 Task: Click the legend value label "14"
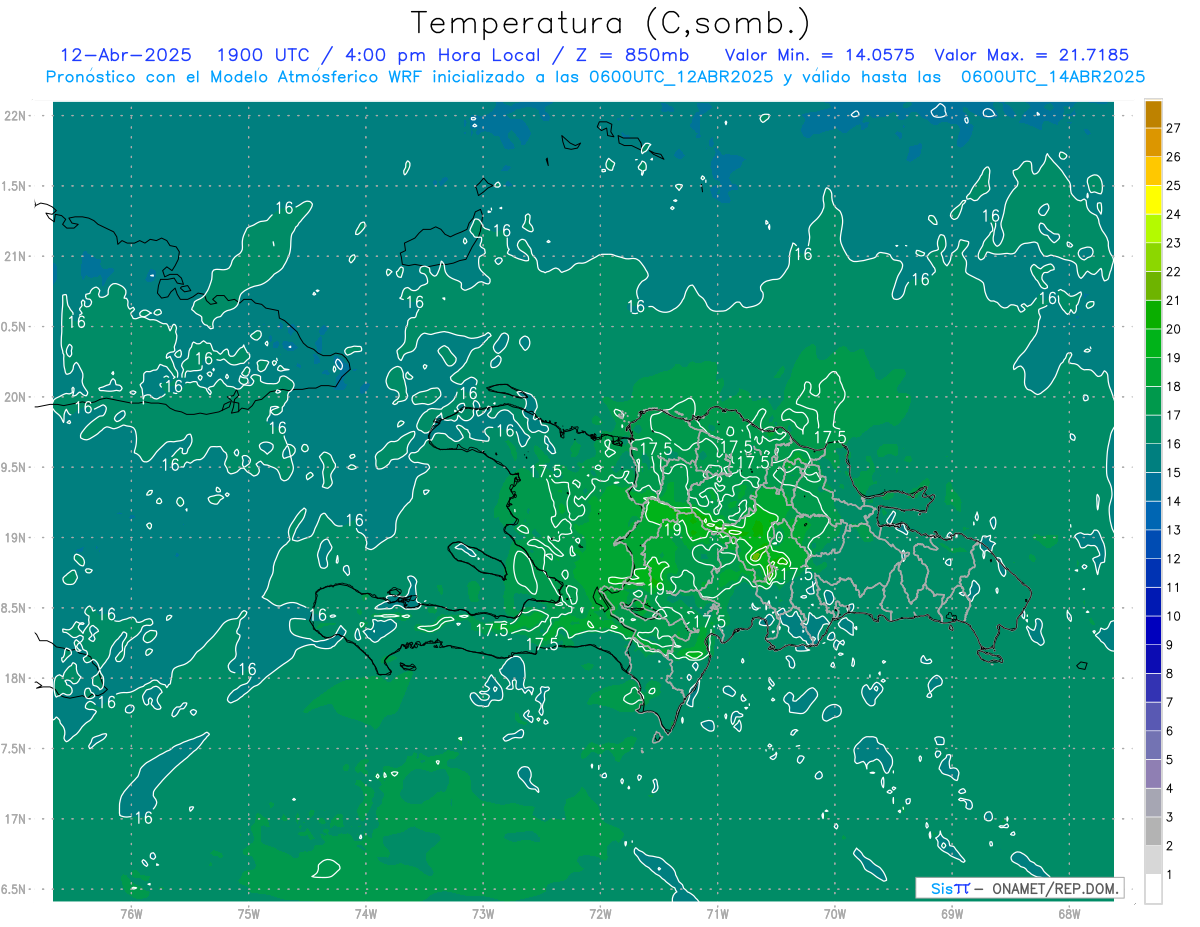tap(1174, 501)
